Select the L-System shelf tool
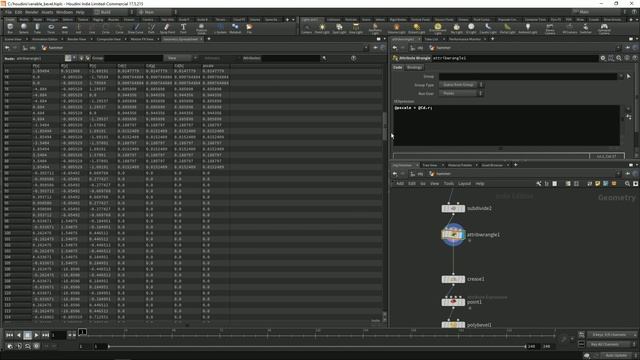 [x=220, y=28]
